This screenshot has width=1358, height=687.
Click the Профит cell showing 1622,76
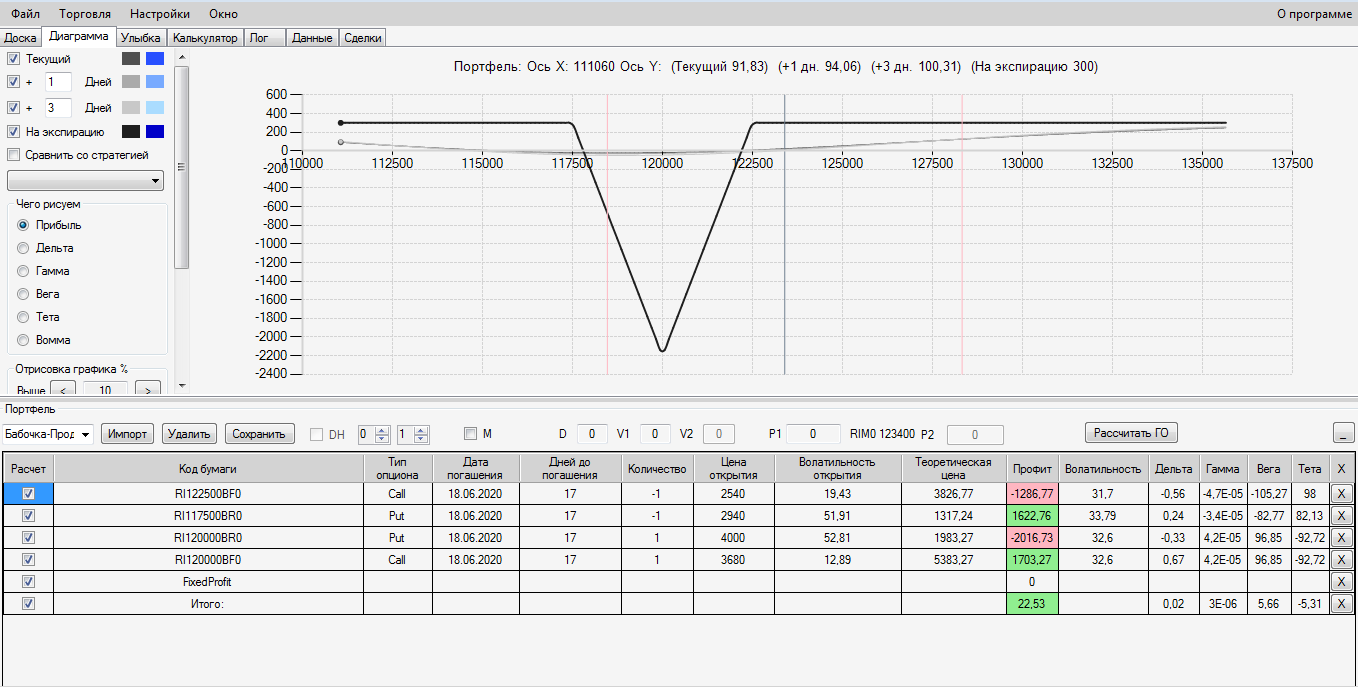1032,516
